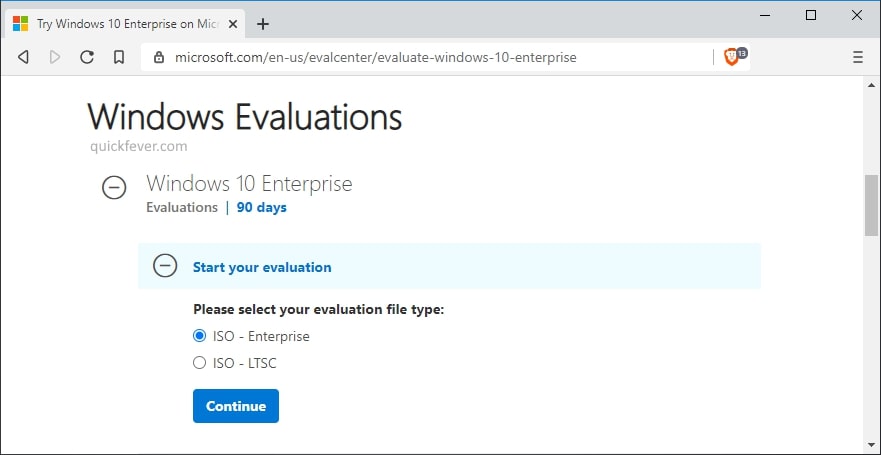Bookmark this page with the bookmark icon
This screenshot has height=455, width=881.
119,57
